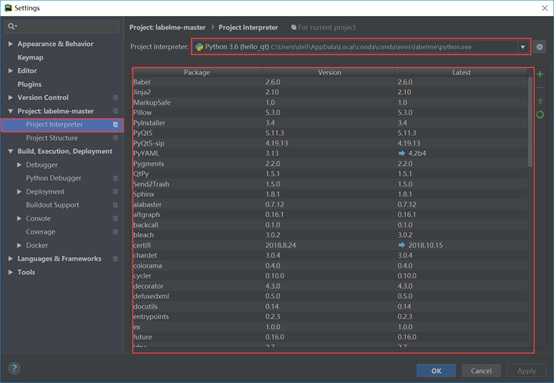Select the colorama package row

click(330, 266)
